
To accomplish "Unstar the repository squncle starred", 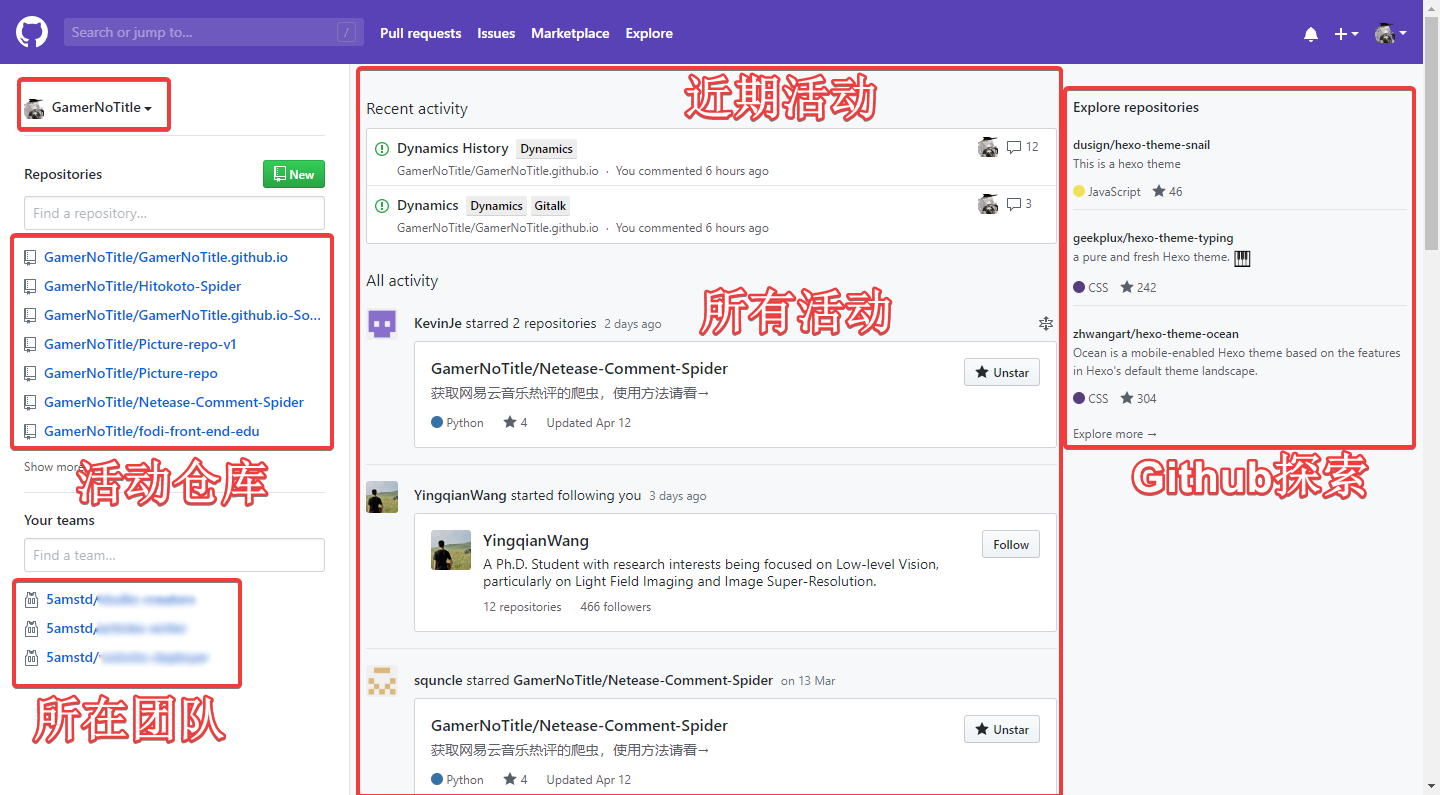I will [1001, 728].
